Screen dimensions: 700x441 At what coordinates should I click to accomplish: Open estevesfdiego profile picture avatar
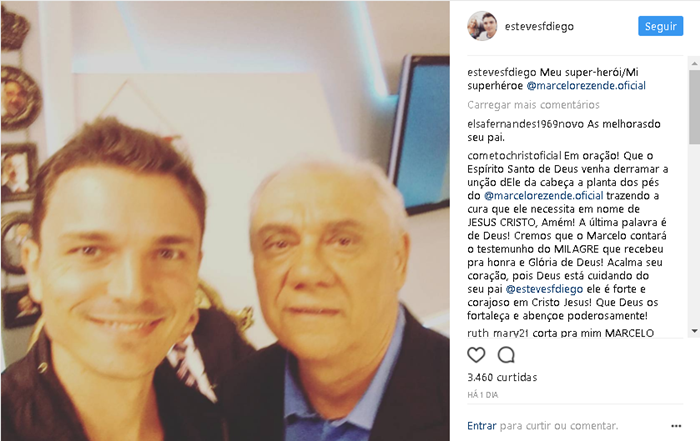point(482,26)
